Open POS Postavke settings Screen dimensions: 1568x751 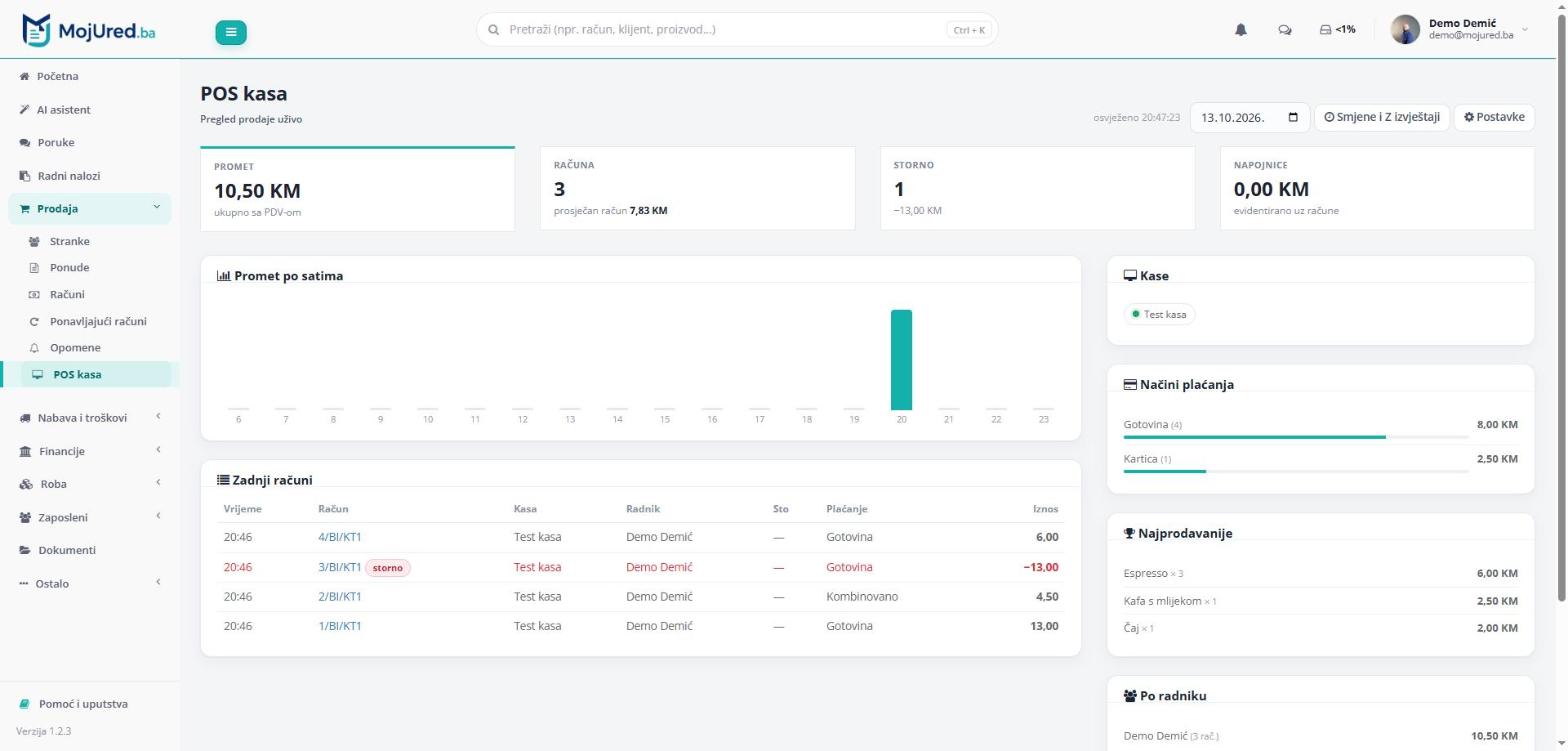1494,117
